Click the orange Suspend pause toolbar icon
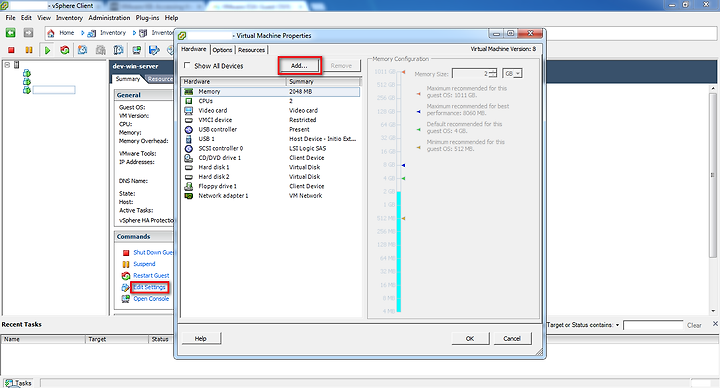The image size is (720, 388). click(28, 50)
